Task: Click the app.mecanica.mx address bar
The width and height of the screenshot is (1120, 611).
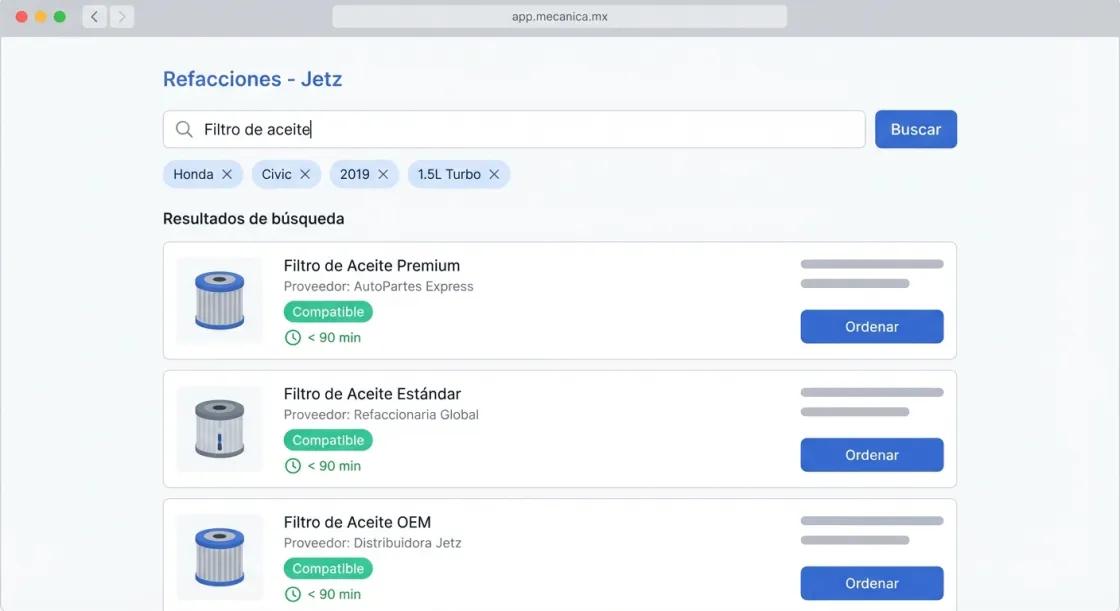Action: tap(560, 16)
